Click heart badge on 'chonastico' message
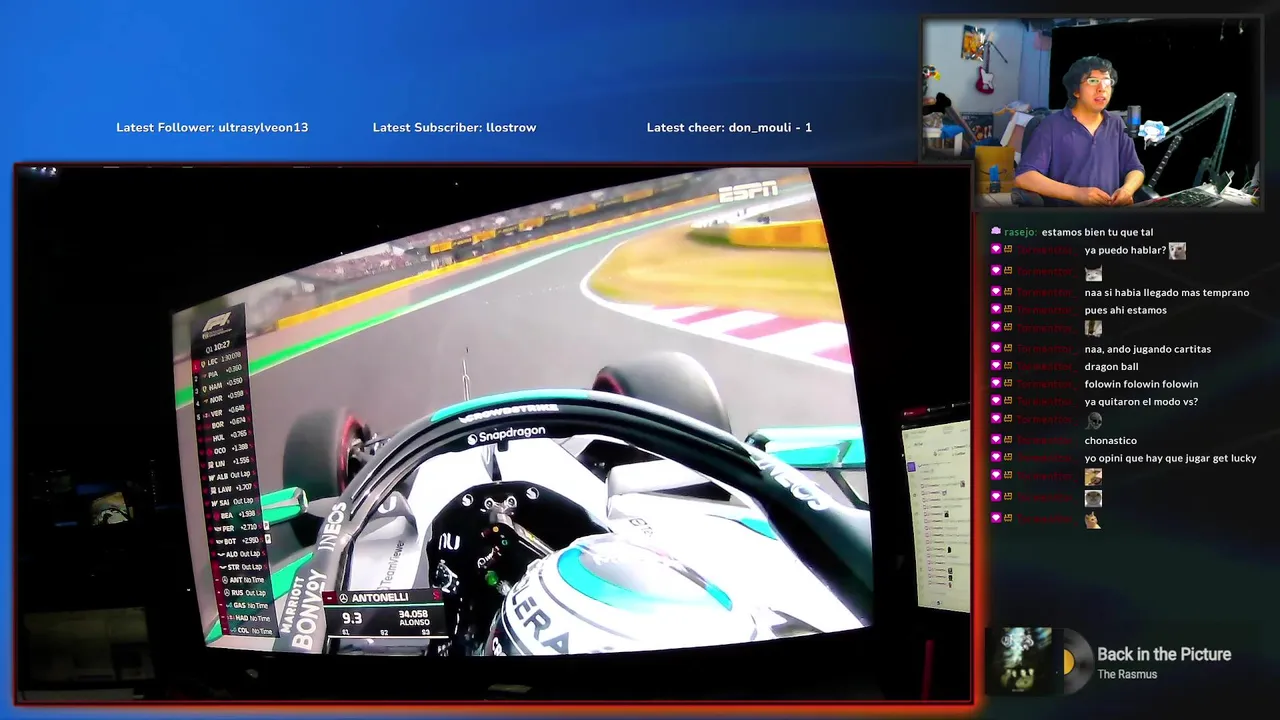1280x720 pixels. 996,440
